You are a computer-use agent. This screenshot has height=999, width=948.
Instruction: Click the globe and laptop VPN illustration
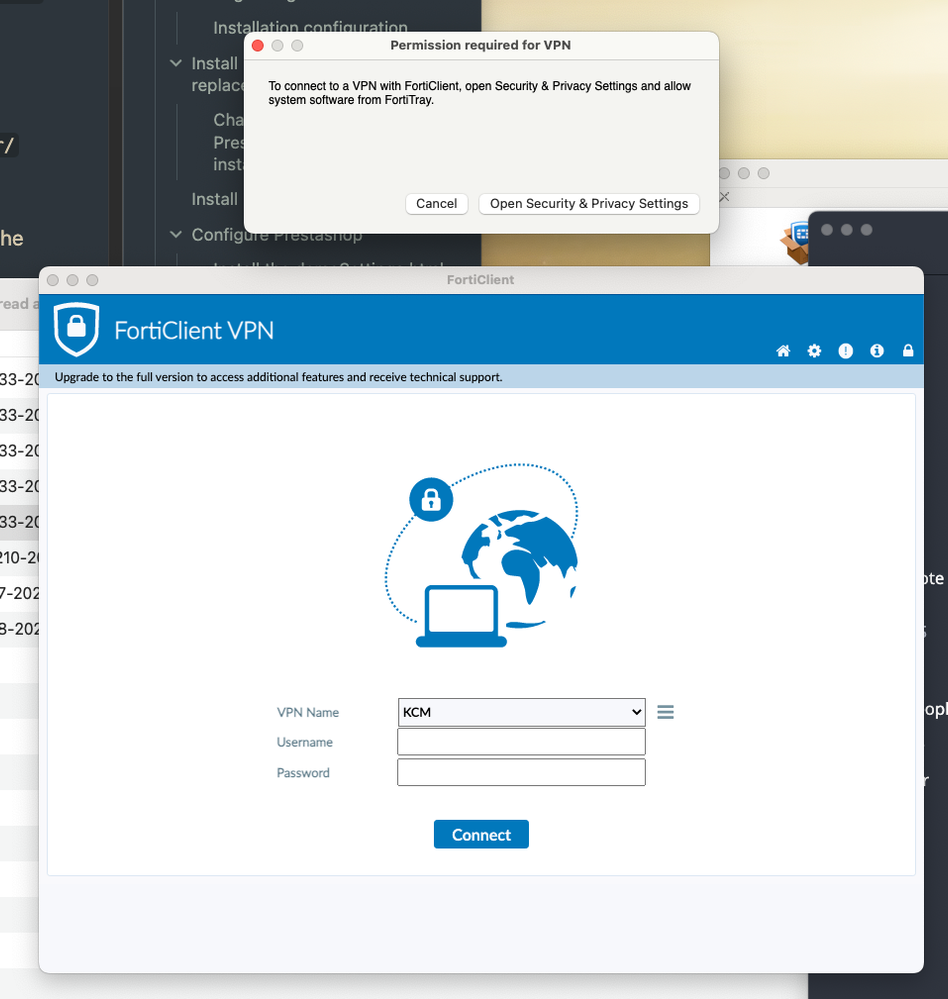click(481, 556)
